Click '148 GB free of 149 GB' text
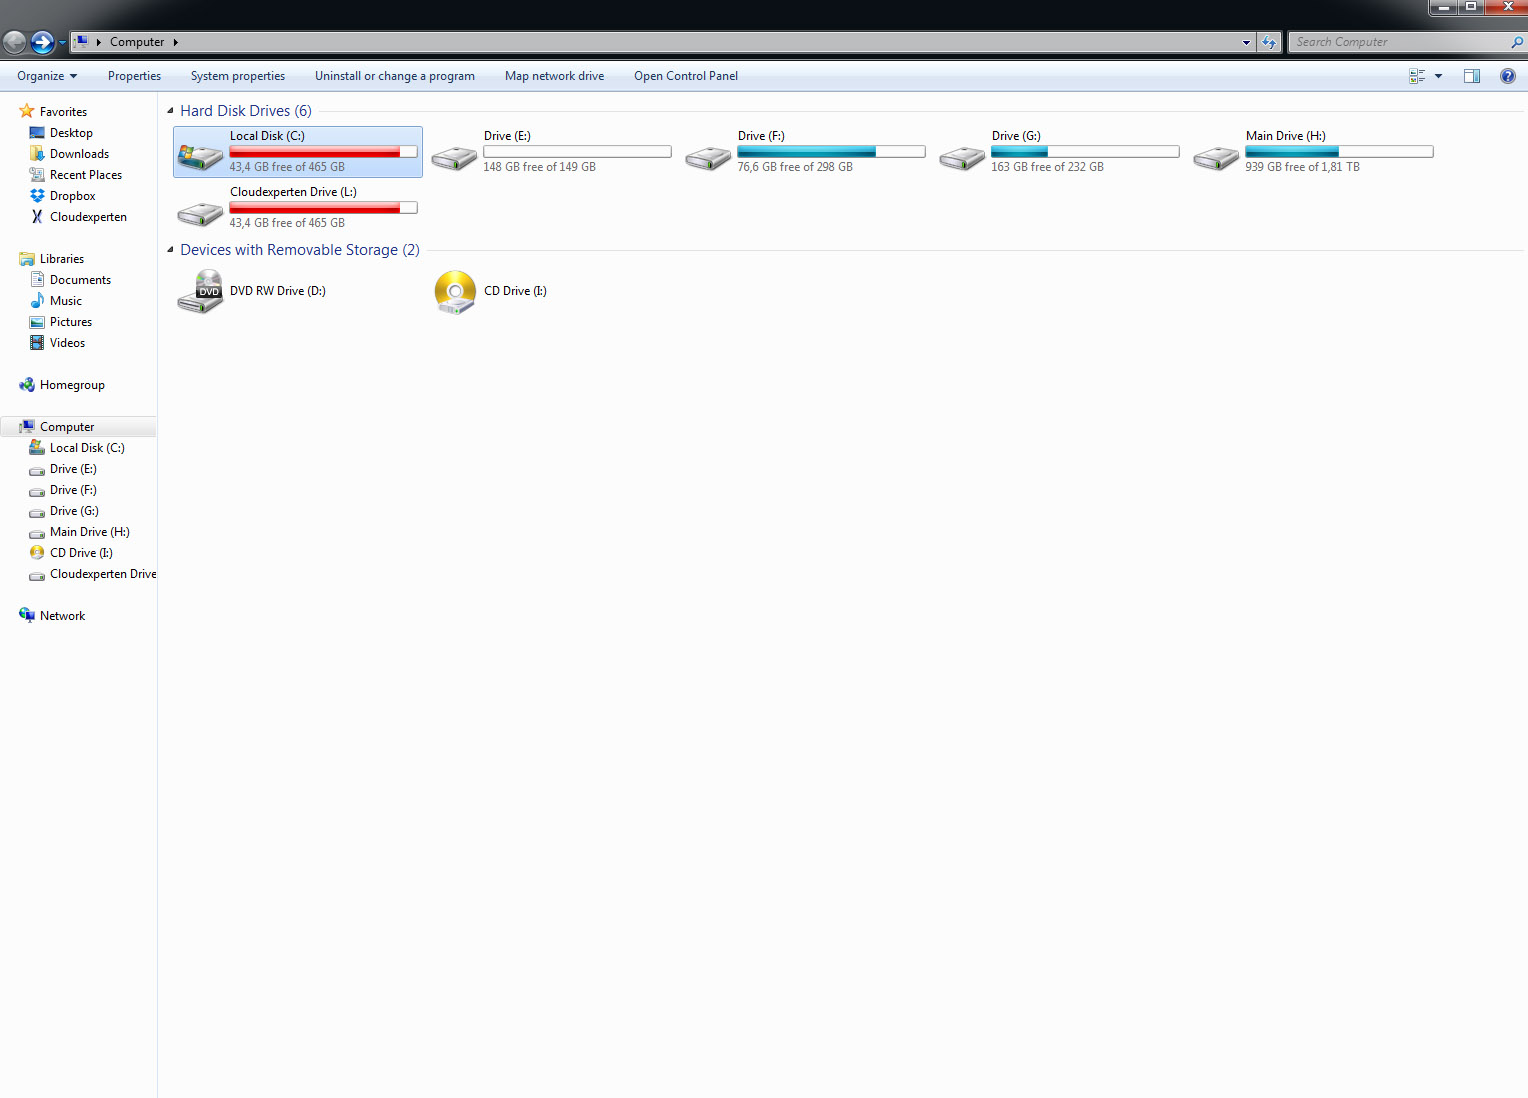1528x1098 pixels. coord(539,167)
